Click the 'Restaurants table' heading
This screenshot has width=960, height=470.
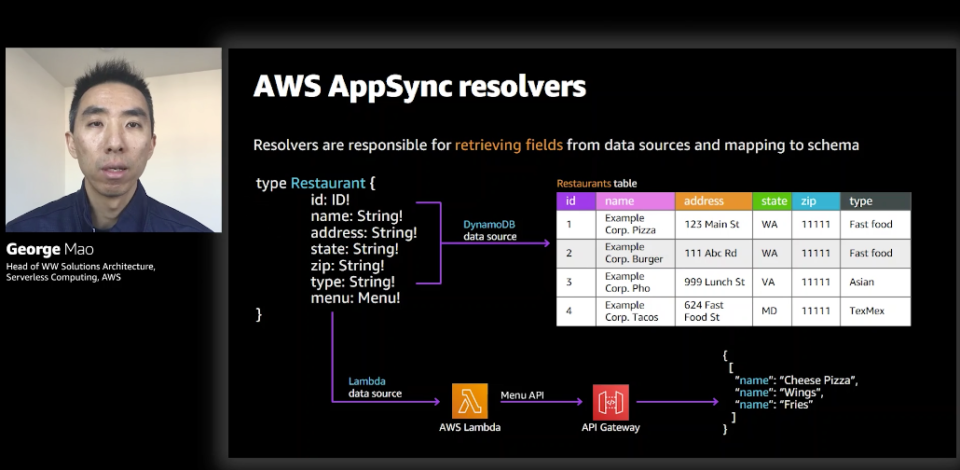click(x=596, y=183)
